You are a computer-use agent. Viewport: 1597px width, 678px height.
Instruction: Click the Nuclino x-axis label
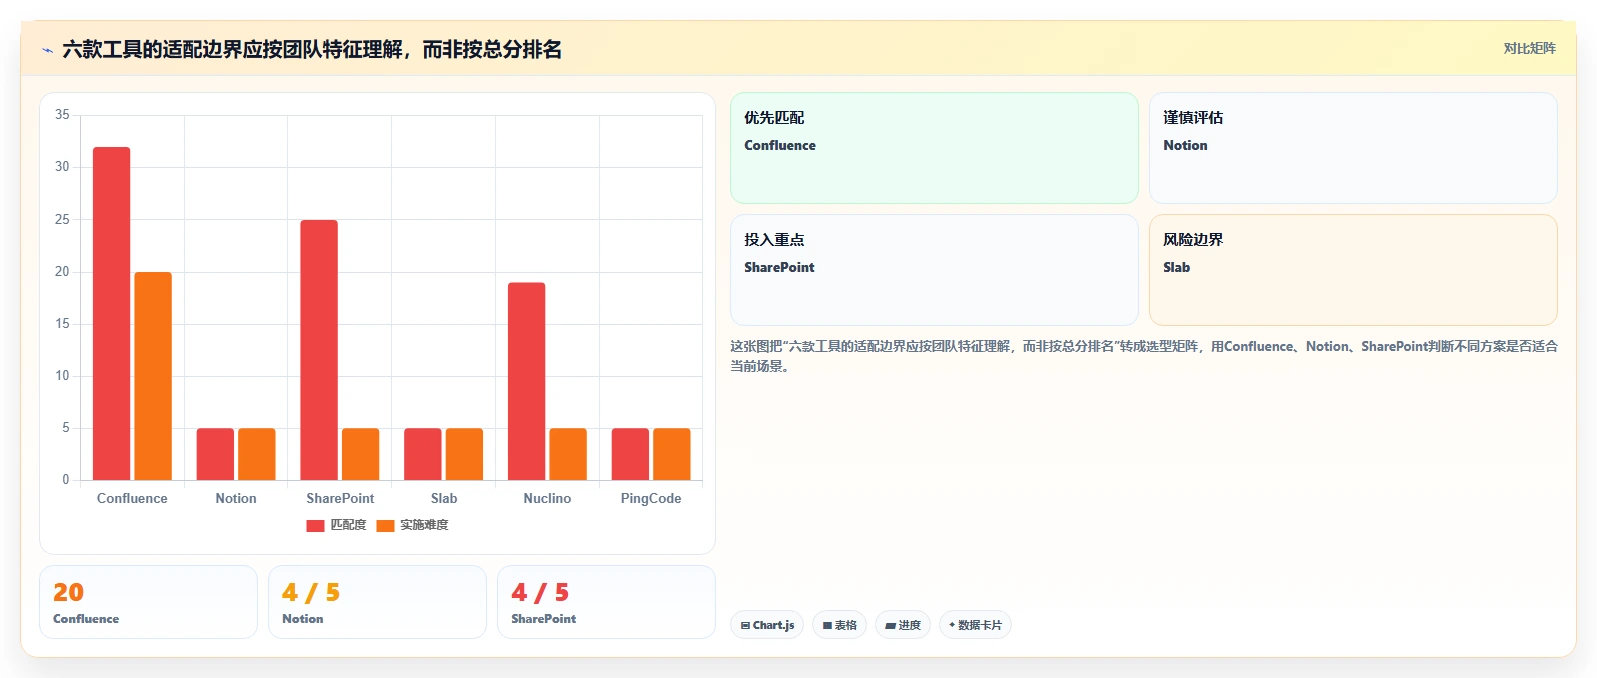click(547, 498)
